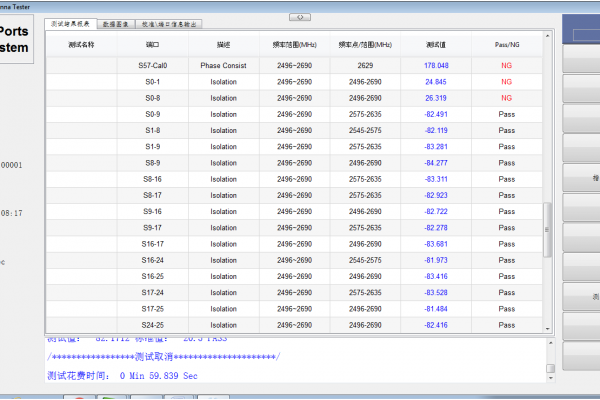
Task: Select the S9-17 port cell
Action: point(153,228)
